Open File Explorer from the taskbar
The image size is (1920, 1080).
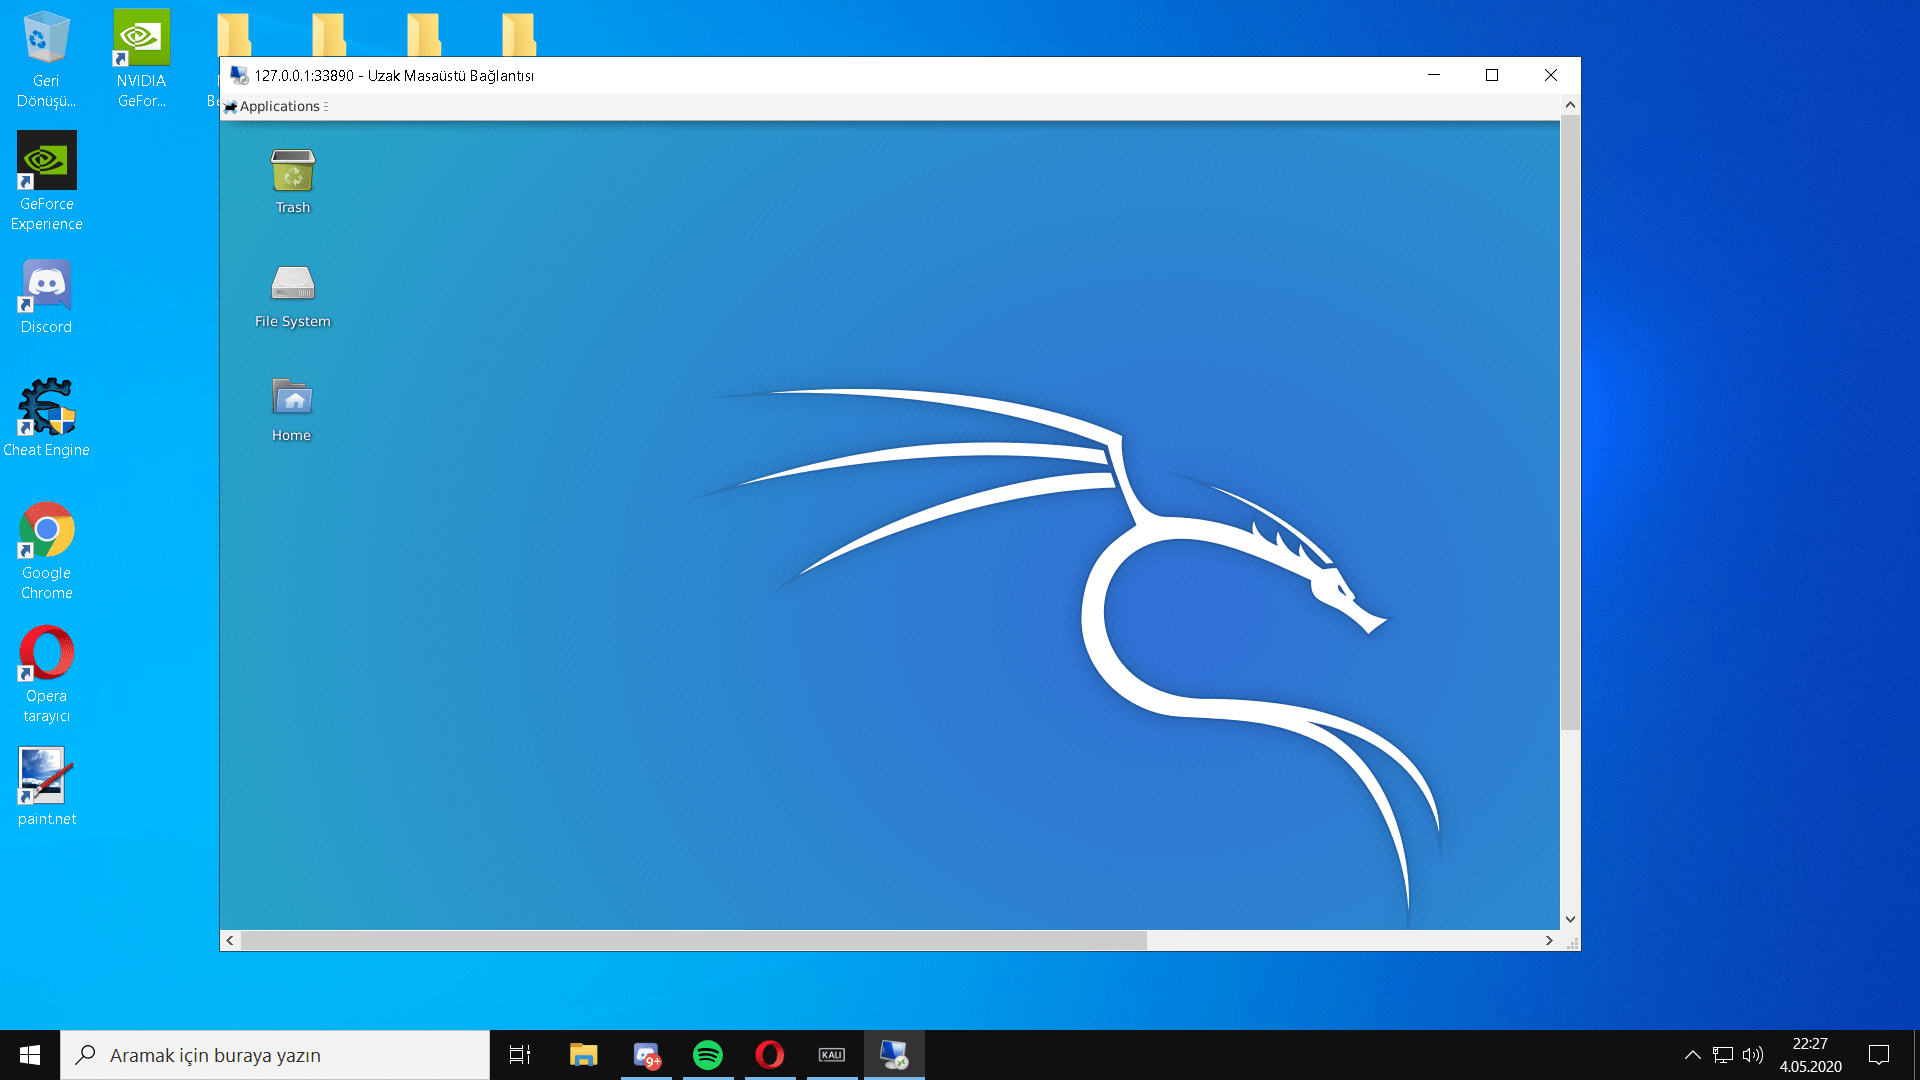pos(583,1055)
